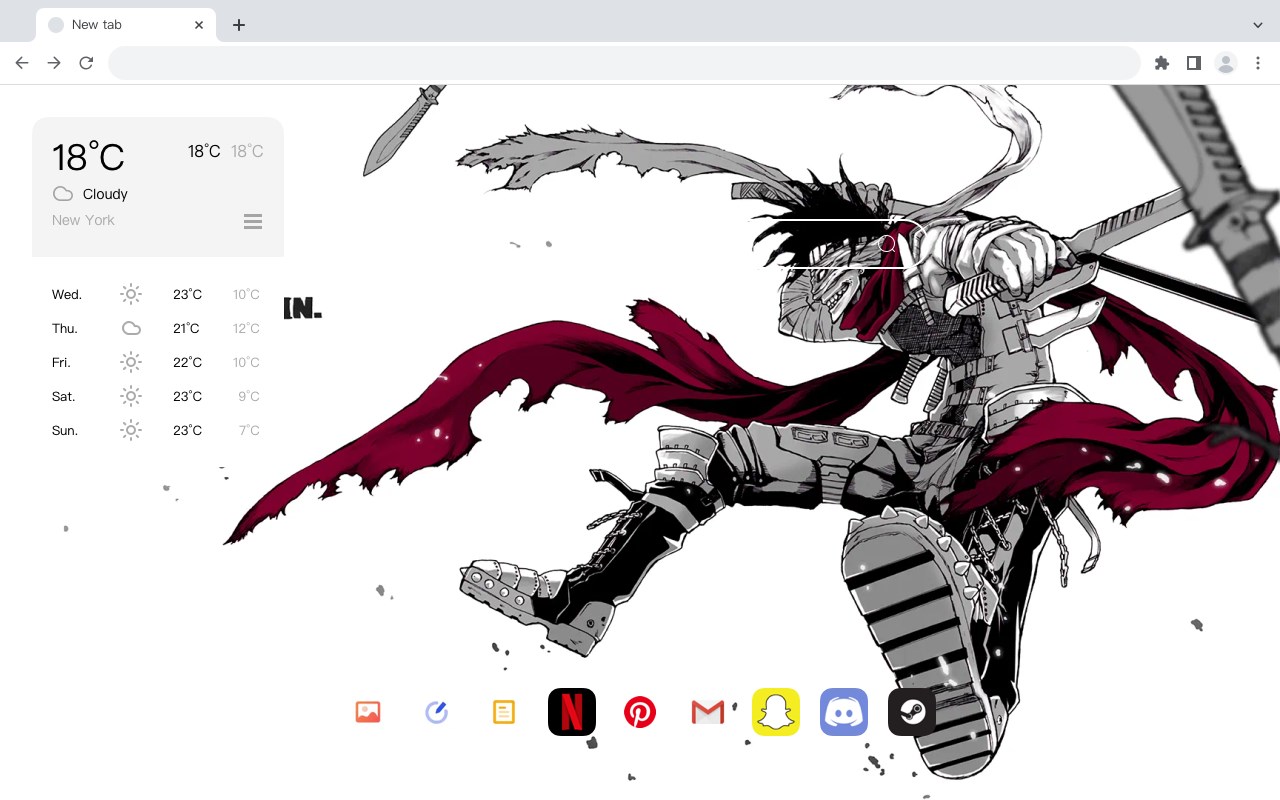Open the wallpaper image gallery icon
The width and height of the screenshot is (1280, 800).
pyautogui.click(x=368, y=712)
